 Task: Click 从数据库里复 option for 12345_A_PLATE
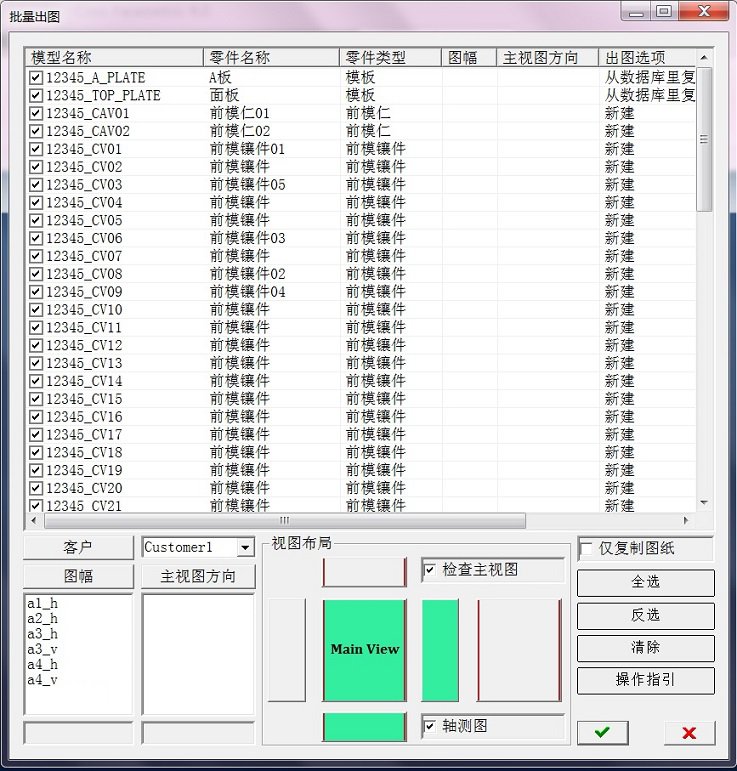[649, 77]
